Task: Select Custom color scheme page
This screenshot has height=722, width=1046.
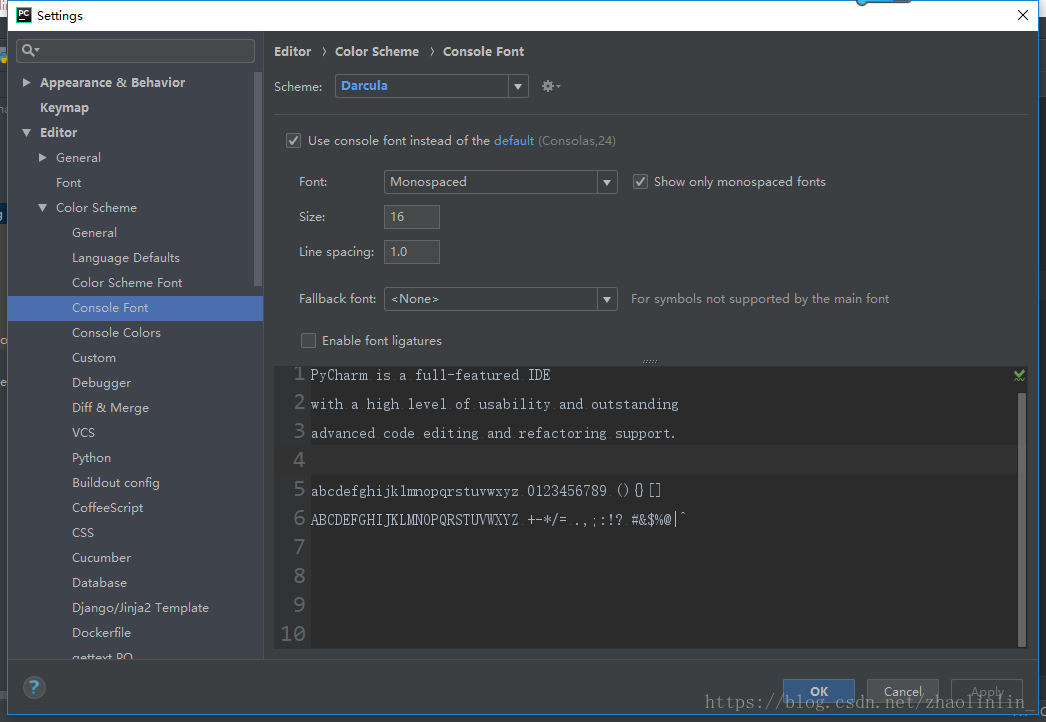Action: [93, 358]
